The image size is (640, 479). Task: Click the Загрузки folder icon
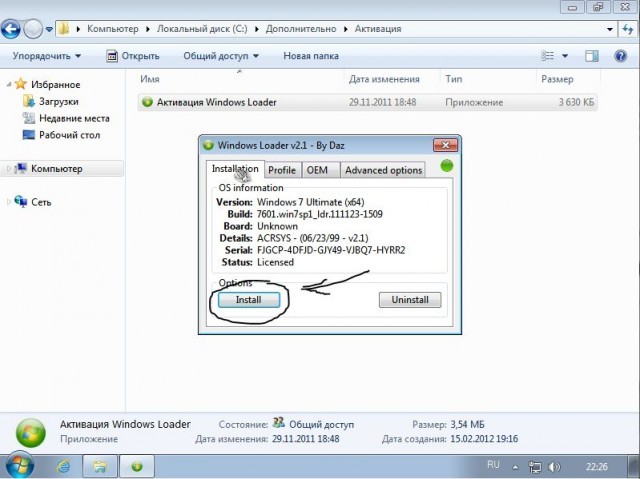[29, 101]
